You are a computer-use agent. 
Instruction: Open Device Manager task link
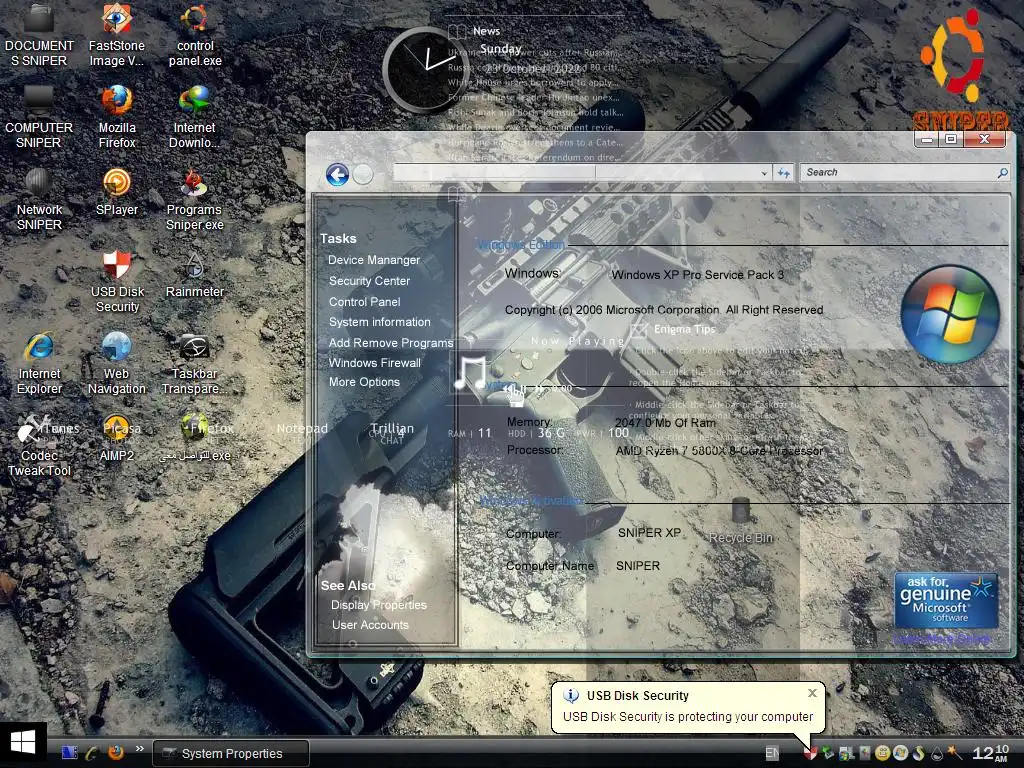pyautogui.click(x=374, y=260)
